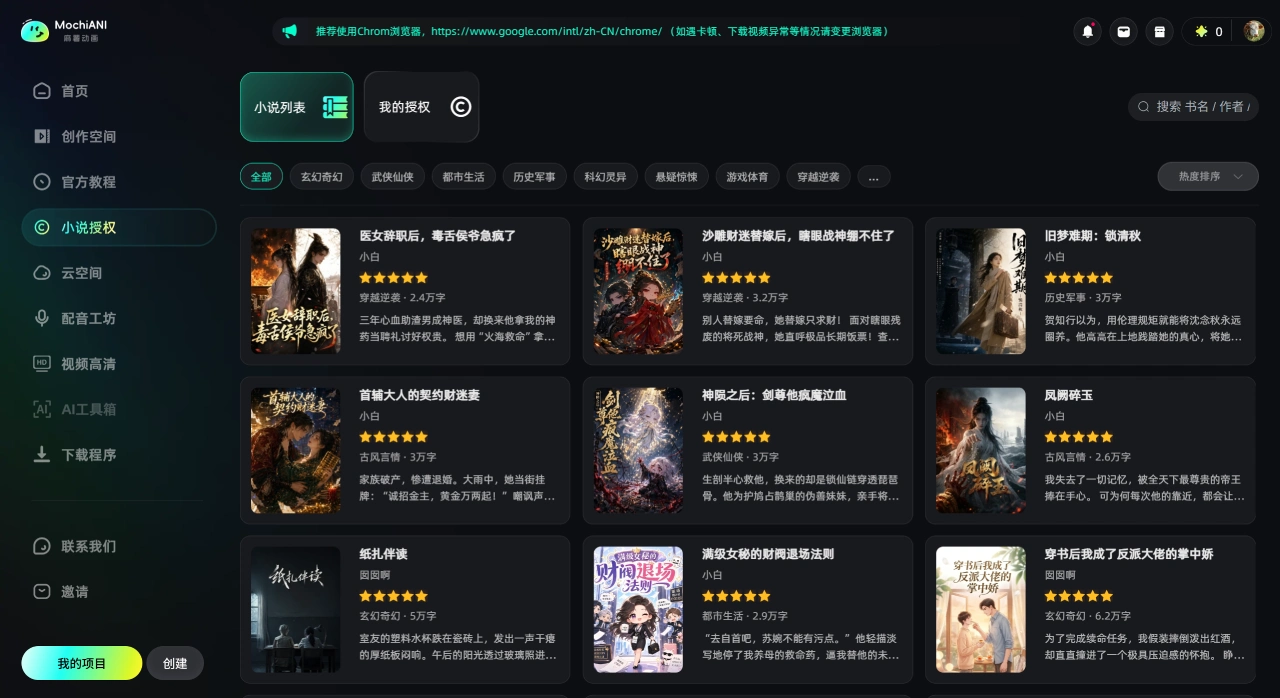Click title 旧梦难期：锁清秋
Screen dimensions: 1280x698
pos(1092,236)
